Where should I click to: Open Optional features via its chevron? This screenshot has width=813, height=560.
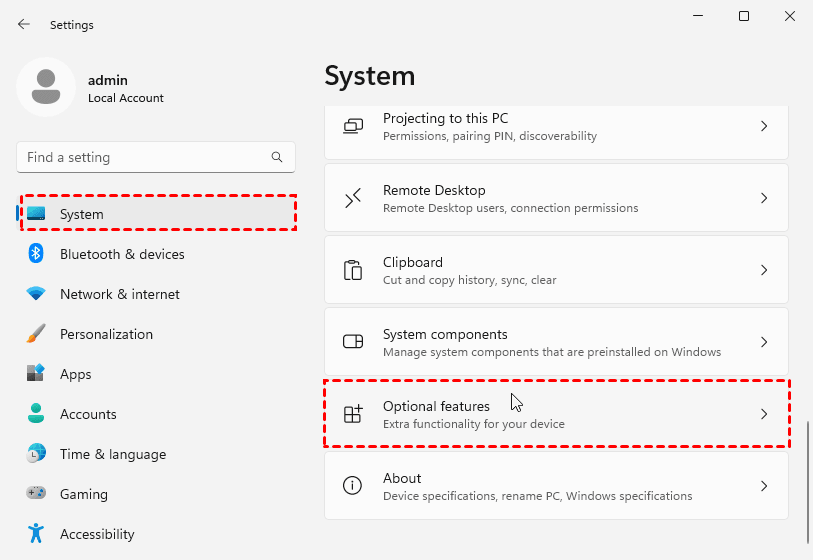click(x=764, y=414)
